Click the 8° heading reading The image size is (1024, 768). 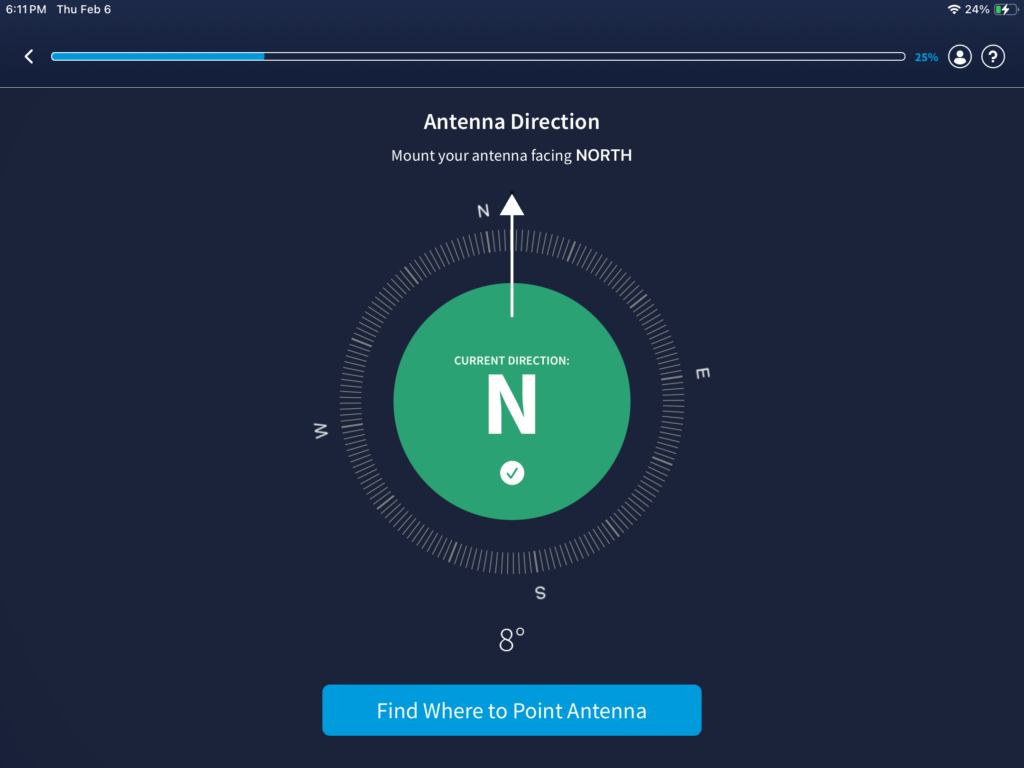[x=512, y=640]
